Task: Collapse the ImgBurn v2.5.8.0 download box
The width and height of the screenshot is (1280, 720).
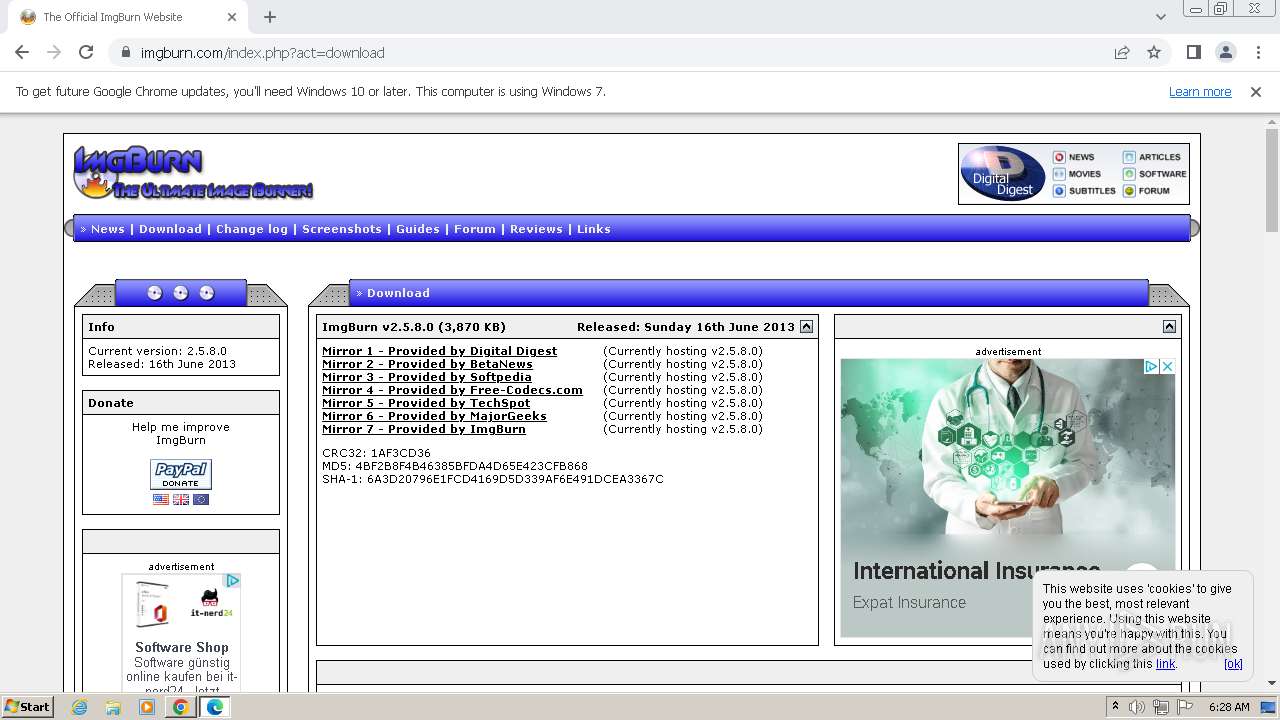Action: click(807, 326)
